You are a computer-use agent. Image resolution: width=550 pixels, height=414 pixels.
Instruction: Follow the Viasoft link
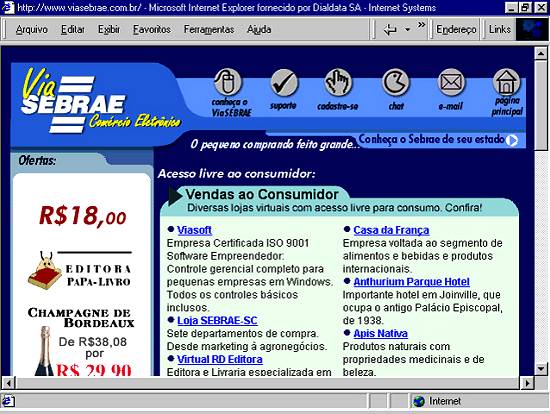click(x=194, y=230)
